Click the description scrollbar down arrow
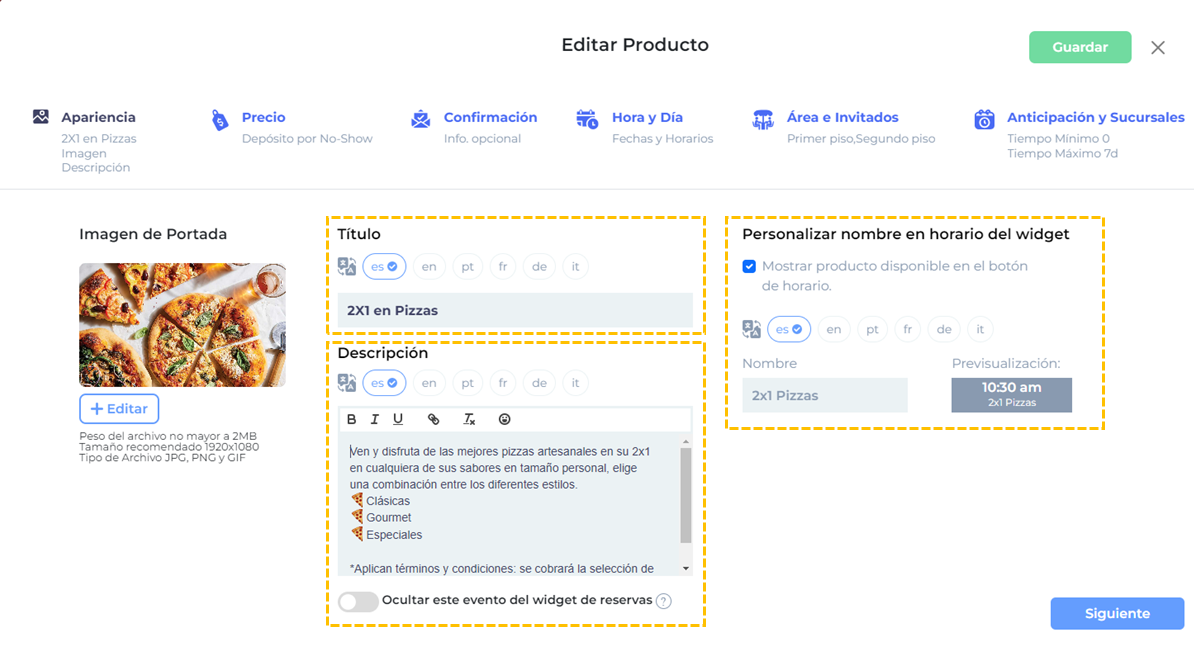 [686, 569]
